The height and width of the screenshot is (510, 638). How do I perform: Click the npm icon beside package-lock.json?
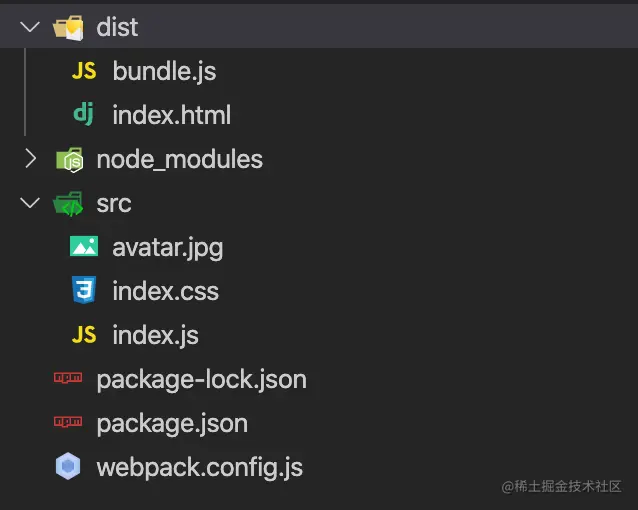click(68, 378)
